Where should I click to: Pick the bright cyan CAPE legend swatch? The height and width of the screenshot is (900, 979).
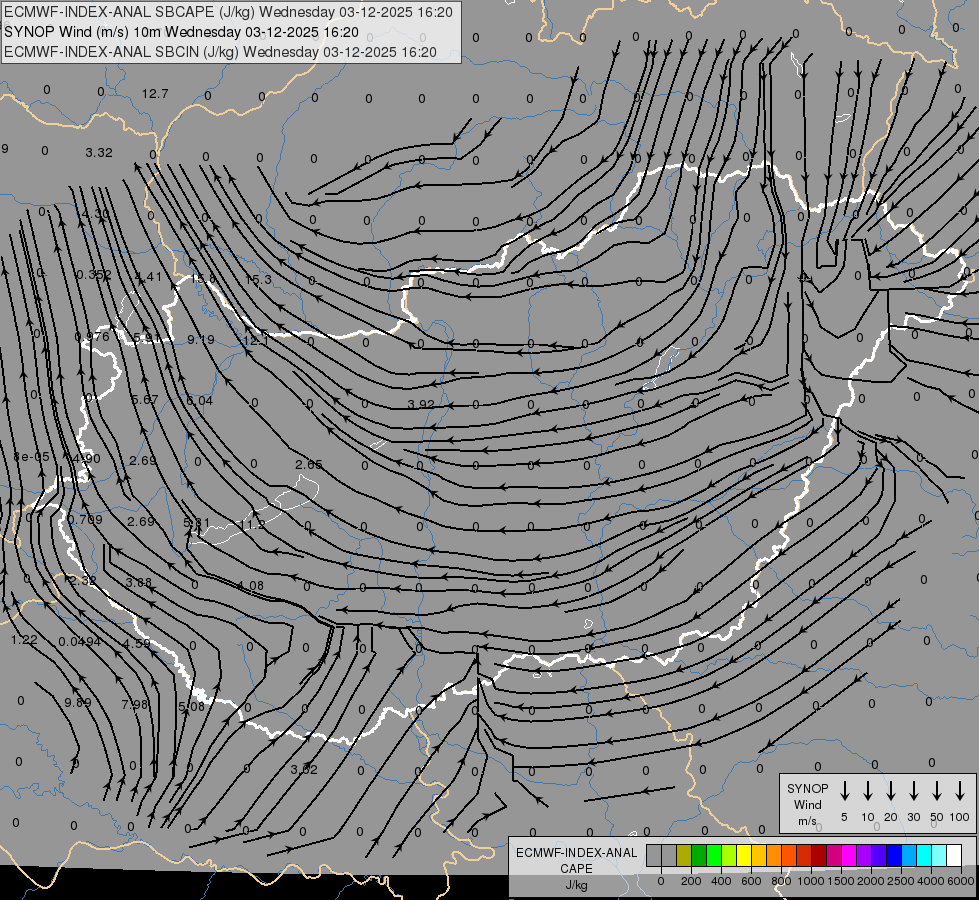923,855
